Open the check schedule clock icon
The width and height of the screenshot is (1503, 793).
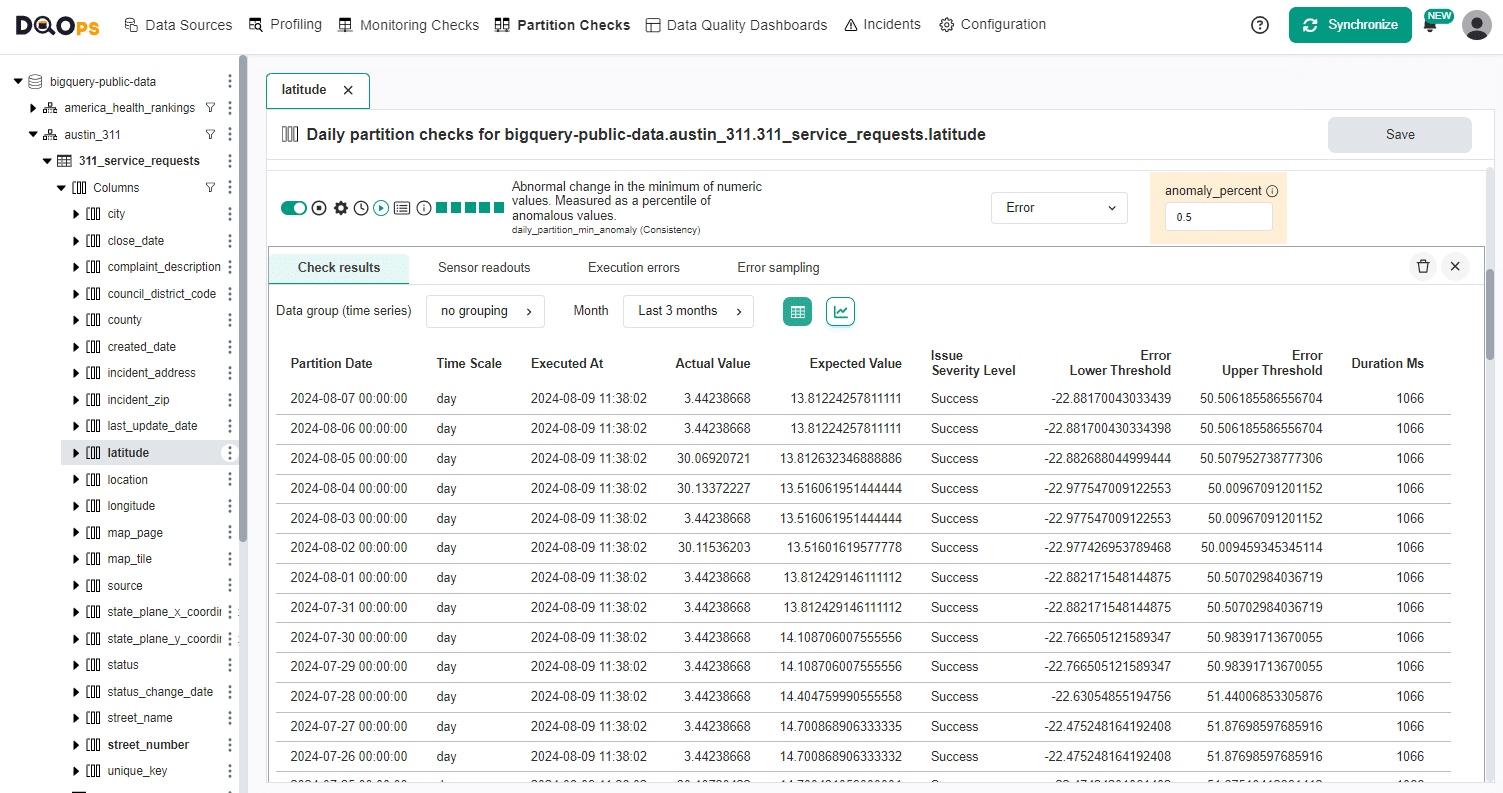click(361, 208)
